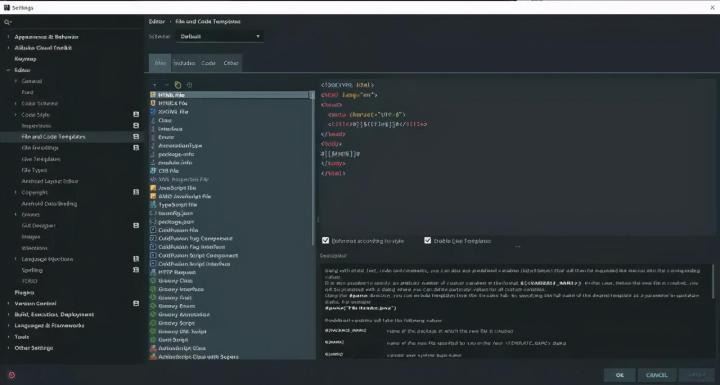Image resolution: width=720 pixels, height=385 pixels.
Task: Select the ActionScript Class template icon
Action: click(153, 348)
